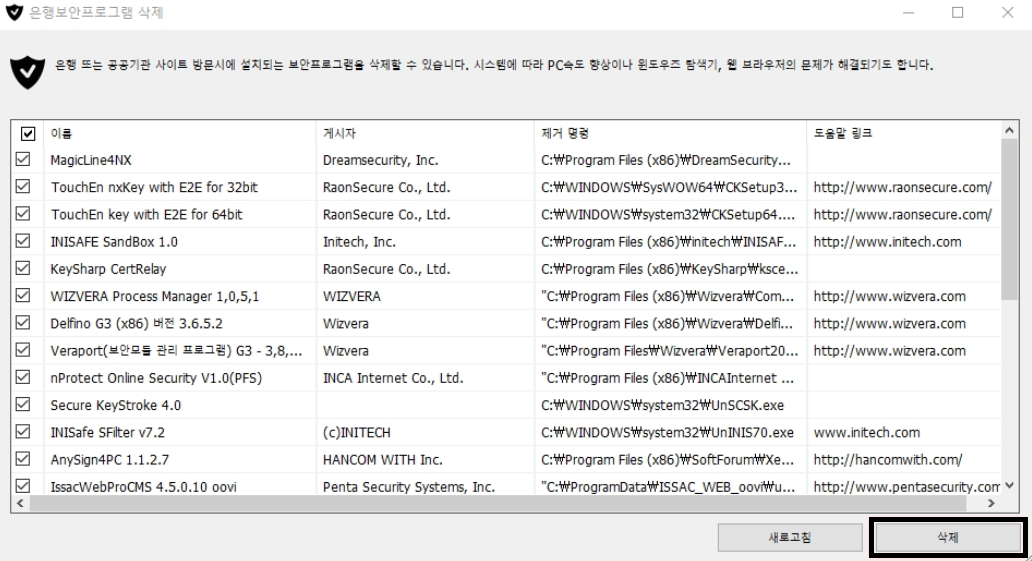Close the 은행보안프로그램 삭제 window
The height and width of the screenshot is (561, 1032).
pos(1008,13)
